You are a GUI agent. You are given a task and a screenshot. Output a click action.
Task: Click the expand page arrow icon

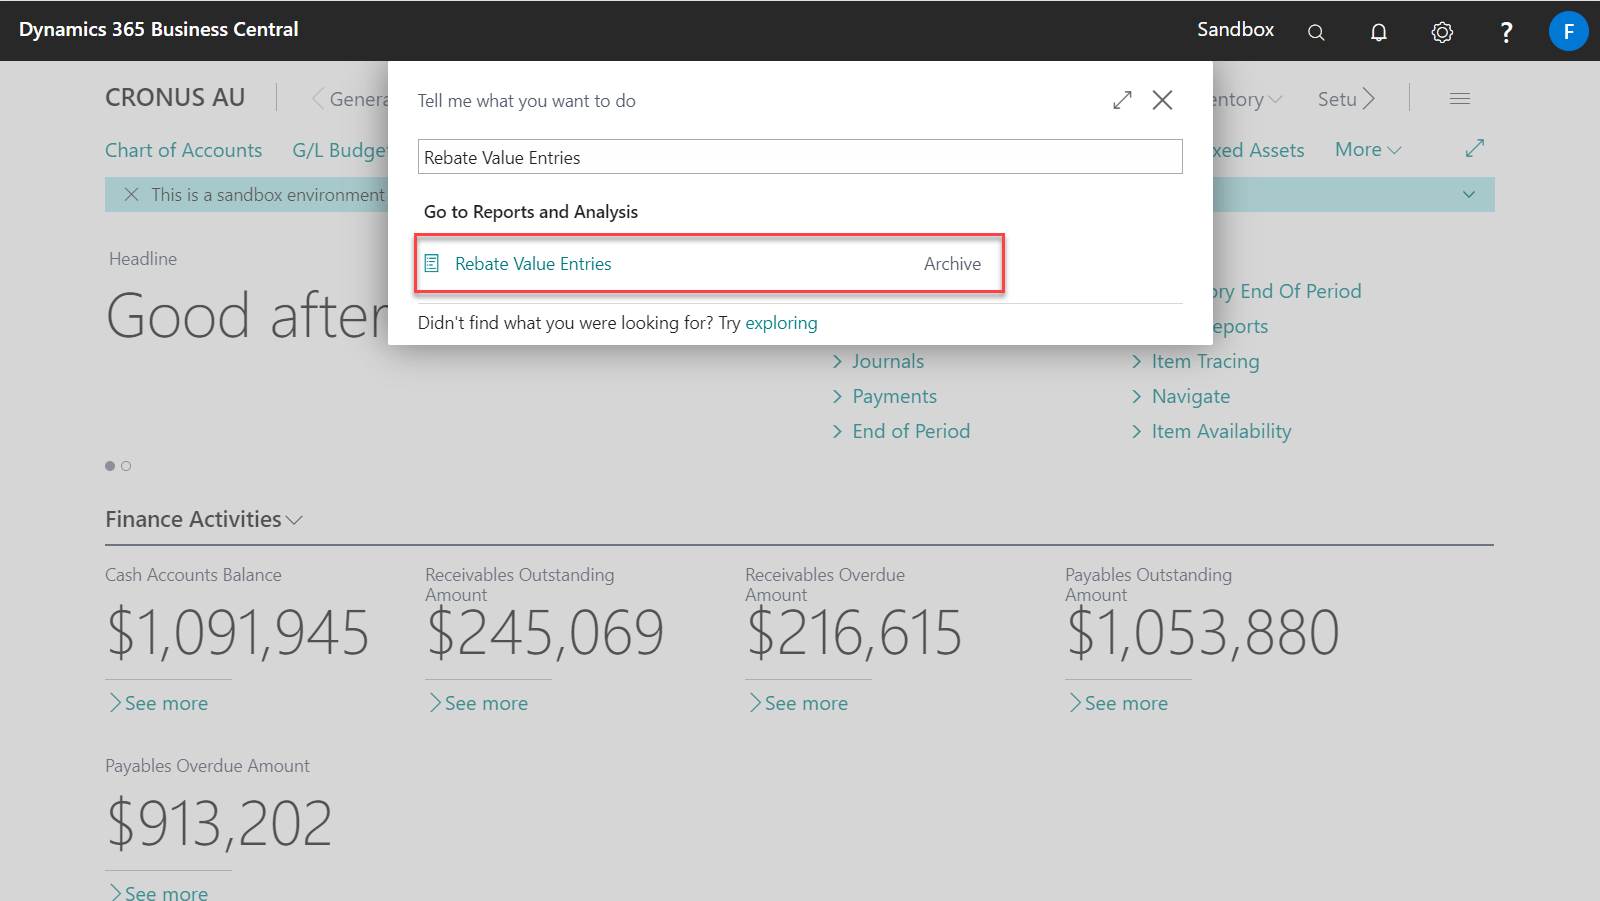tap(1475, 148)
